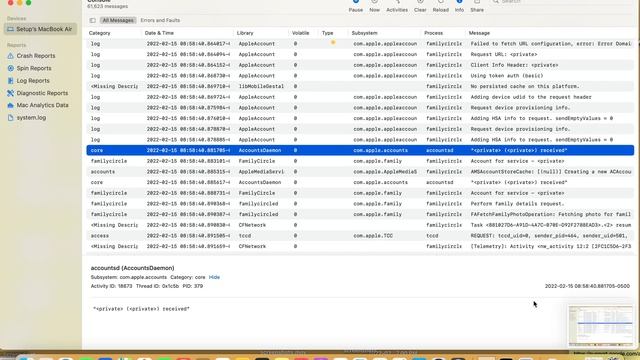The image size is (640, 360).
Task: Click the Diagnostic Reports tools icon
Action: tap(11, 93)
